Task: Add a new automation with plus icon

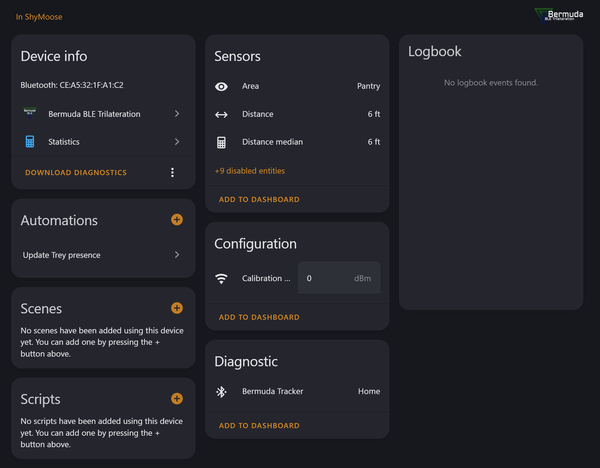Action: coord(177,220)
